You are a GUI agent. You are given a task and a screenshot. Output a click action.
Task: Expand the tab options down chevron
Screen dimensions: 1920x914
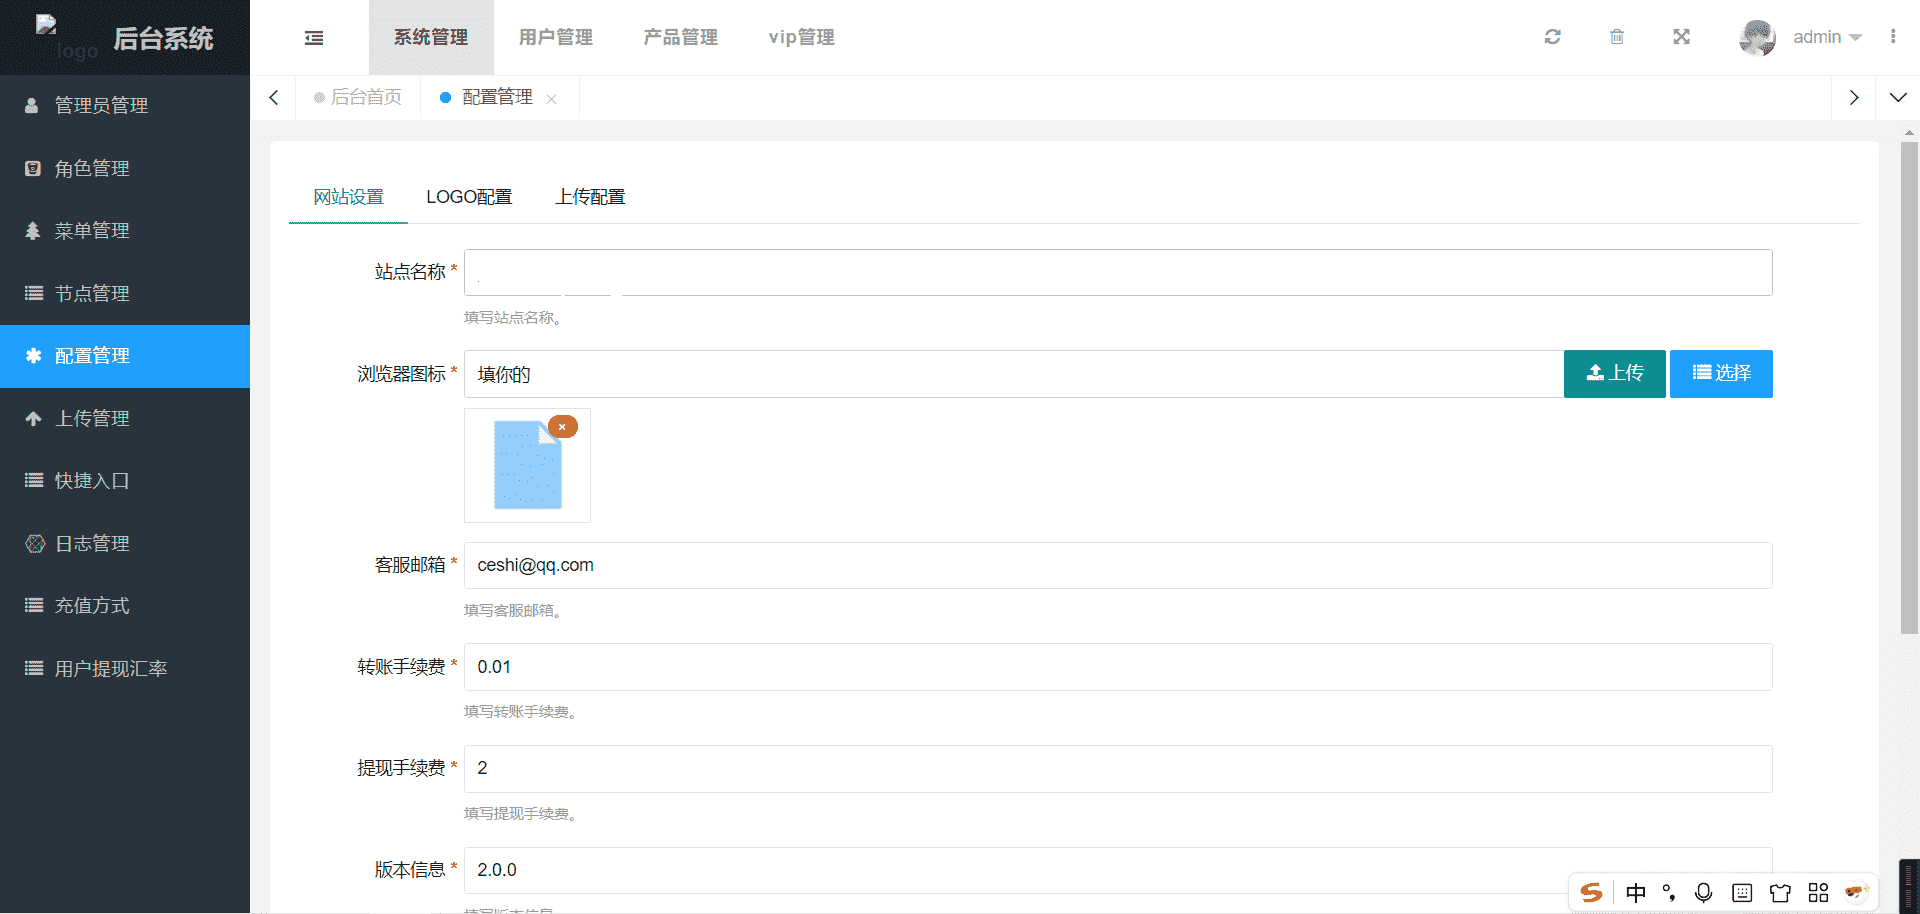(1897, 98)
